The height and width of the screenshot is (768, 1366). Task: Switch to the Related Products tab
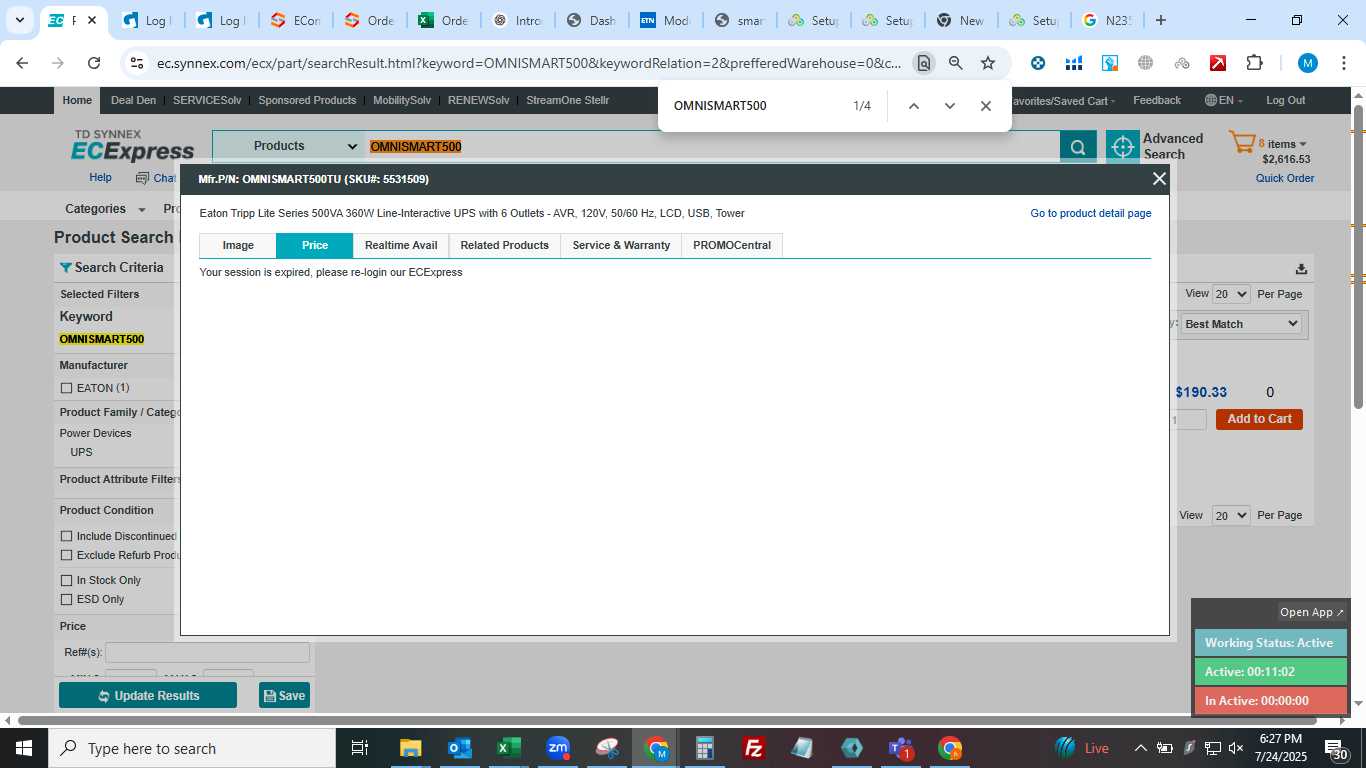point(505,245)
